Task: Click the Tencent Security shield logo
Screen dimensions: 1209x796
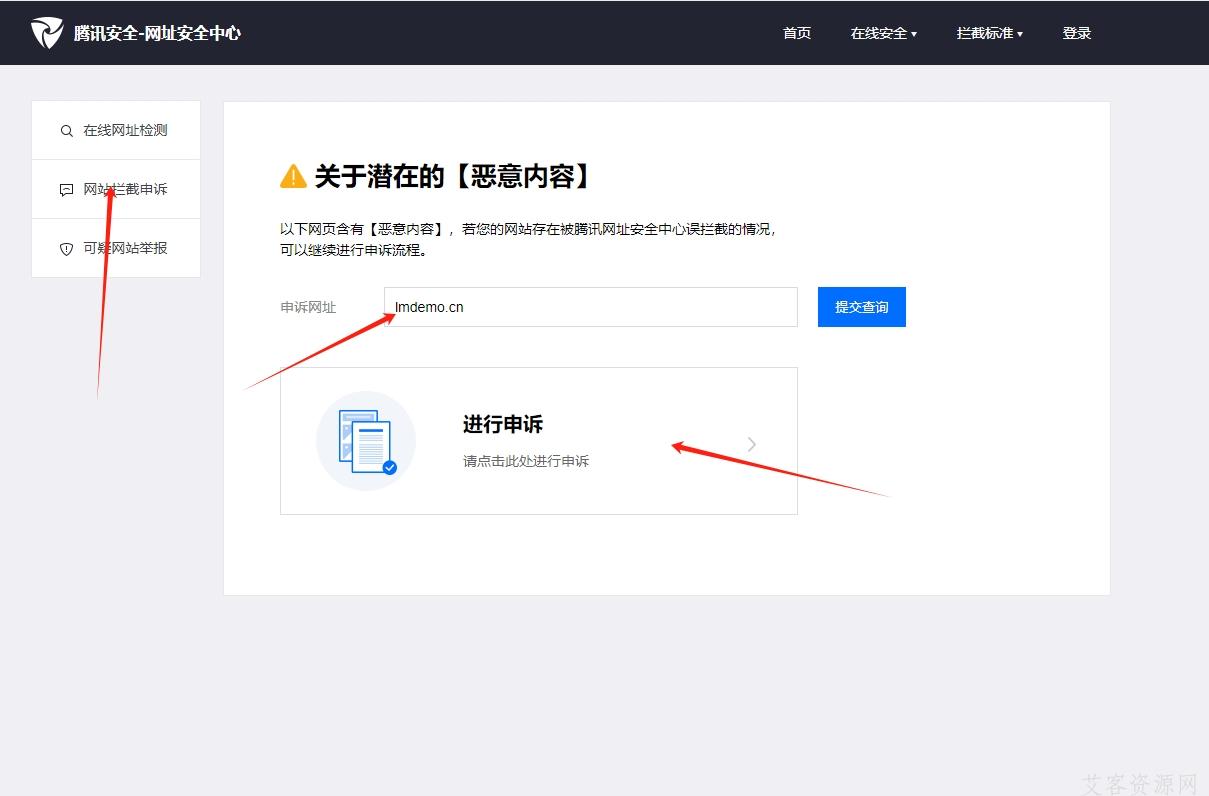Action: point(46,33)
